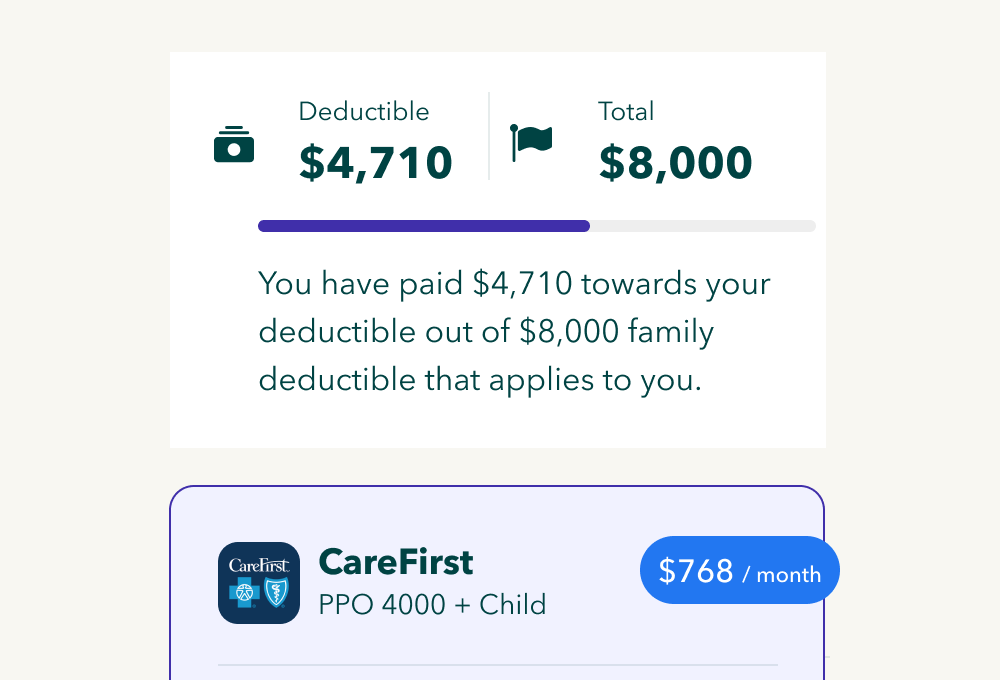Click the $8,000 total amount
This screenshot has width=1000, height=680.
pos(676,163)
